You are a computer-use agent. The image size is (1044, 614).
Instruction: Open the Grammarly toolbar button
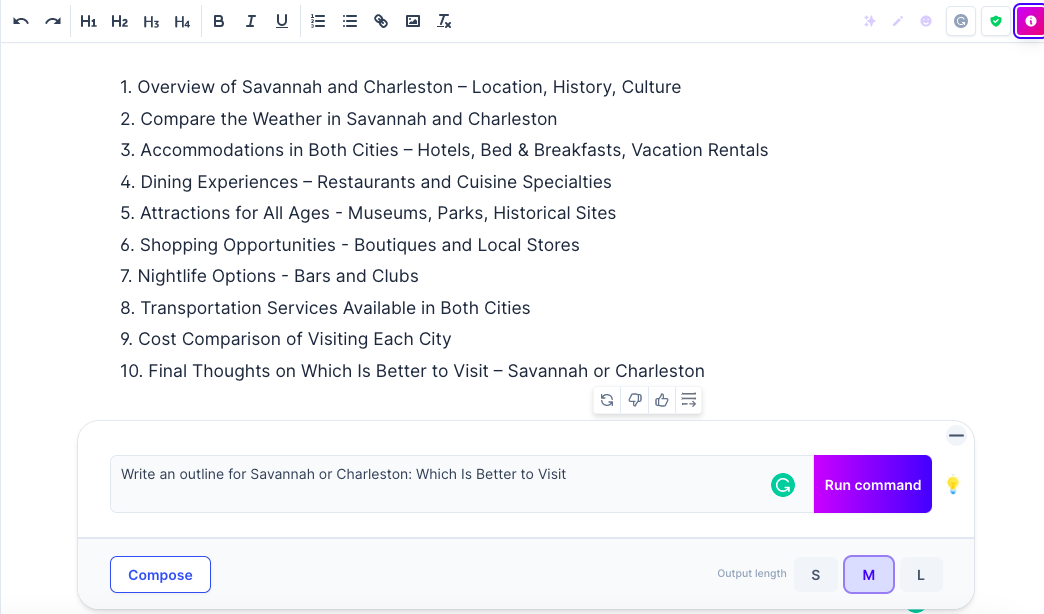(961, 21)
